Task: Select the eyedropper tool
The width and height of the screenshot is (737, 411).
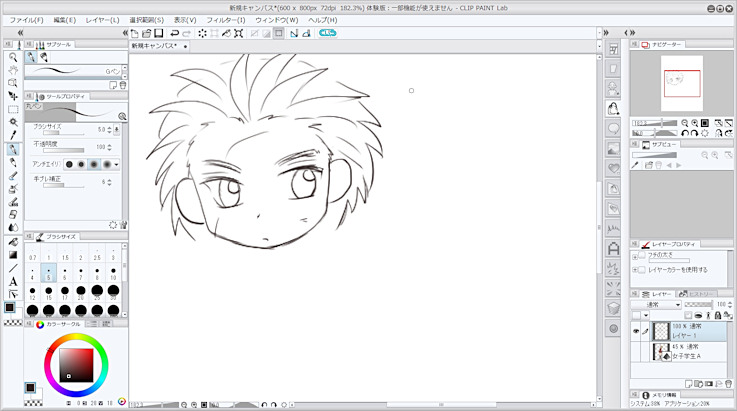Action: click(x=13, y=136)
